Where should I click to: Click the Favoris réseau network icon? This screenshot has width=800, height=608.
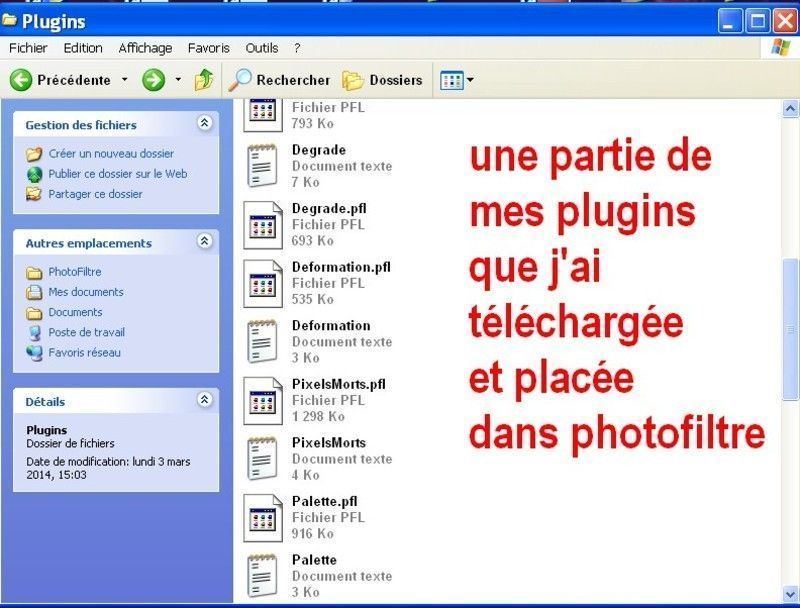[34, 353]
